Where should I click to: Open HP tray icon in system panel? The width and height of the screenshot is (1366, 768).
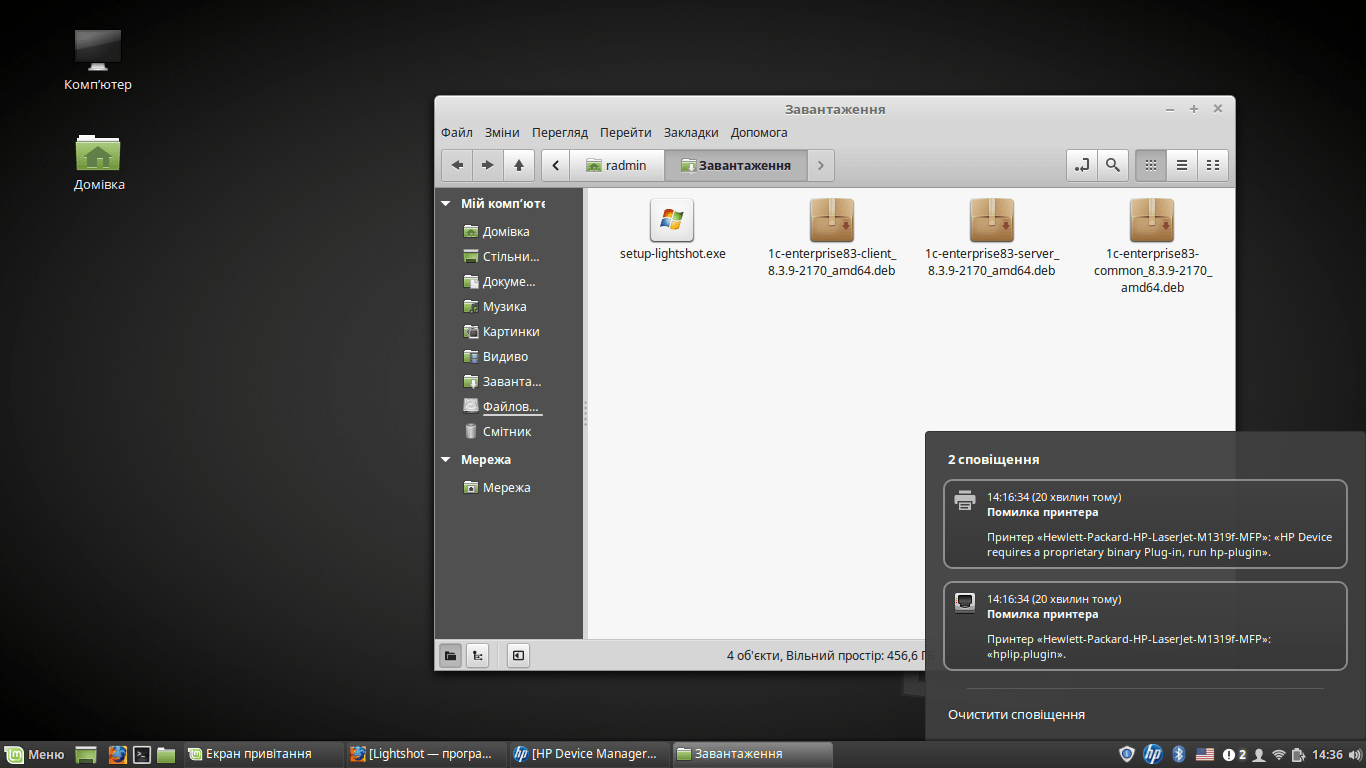tap(1153, 754)
